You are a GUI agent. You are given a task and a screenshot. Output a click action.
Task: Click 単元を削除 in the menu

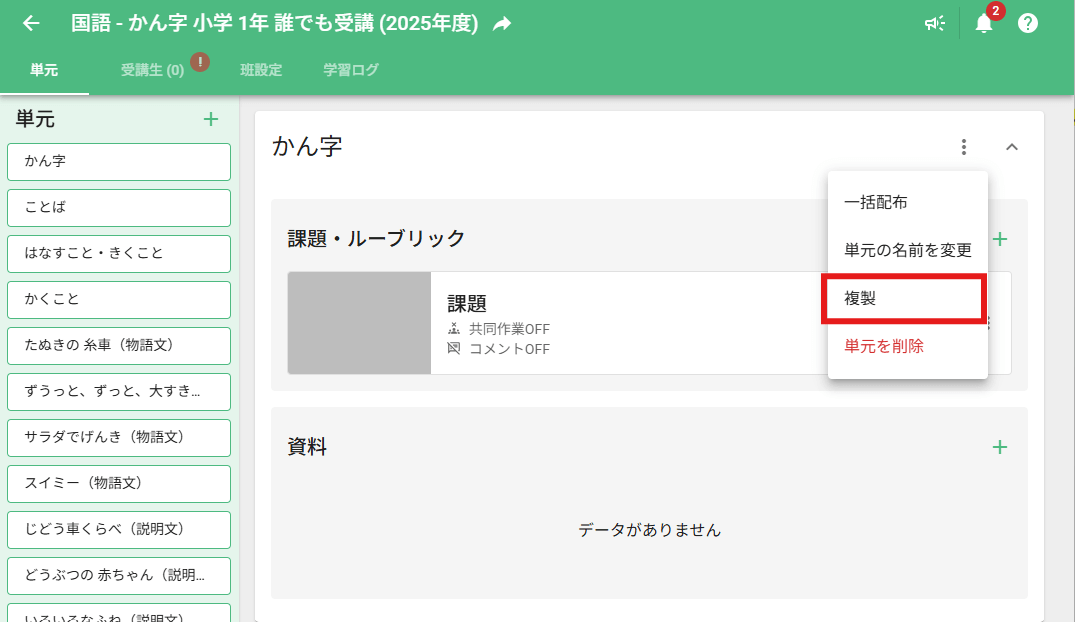click(884, 347)
